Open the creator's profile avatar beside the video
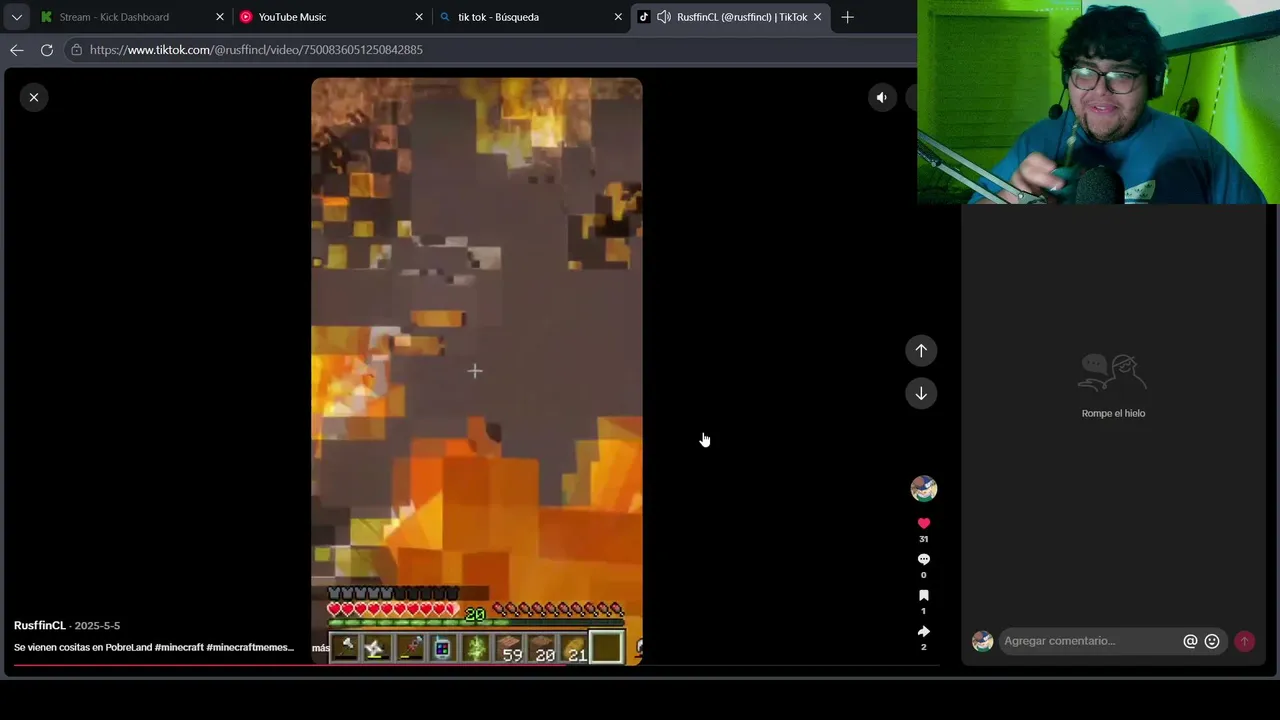Viewport: 1280px width, 720px height. tap(924, 488)
